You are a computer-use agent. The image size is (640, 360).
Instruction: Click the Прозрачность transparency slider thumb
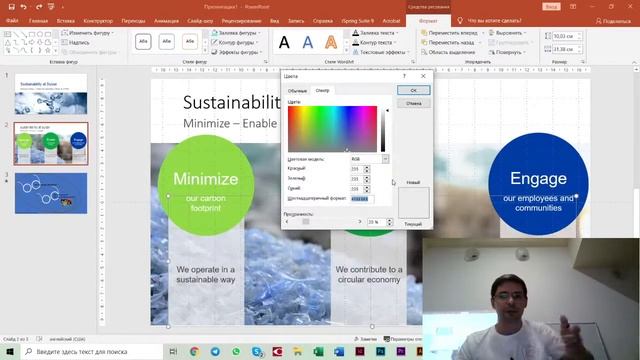(x=305, y=222)
